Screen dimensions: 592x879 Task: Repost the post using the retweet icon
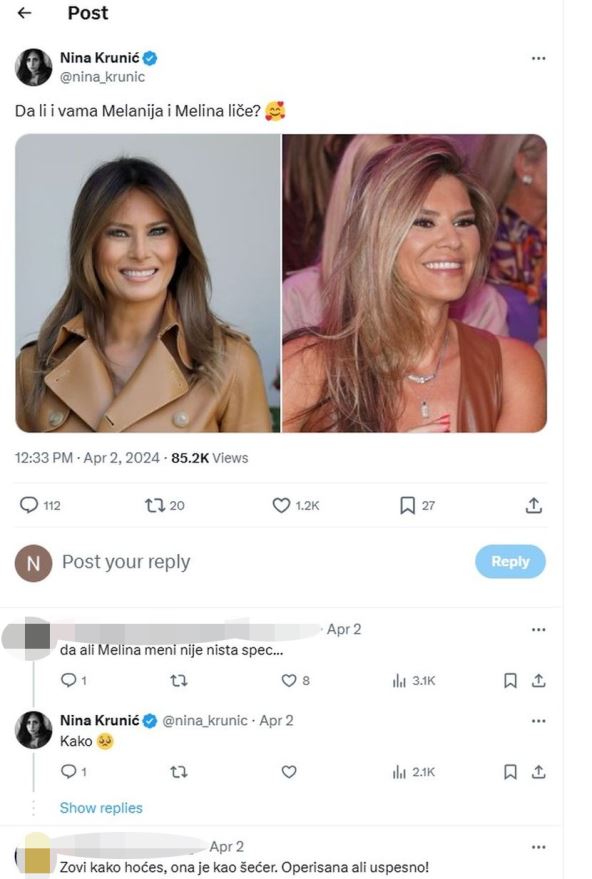157,506
